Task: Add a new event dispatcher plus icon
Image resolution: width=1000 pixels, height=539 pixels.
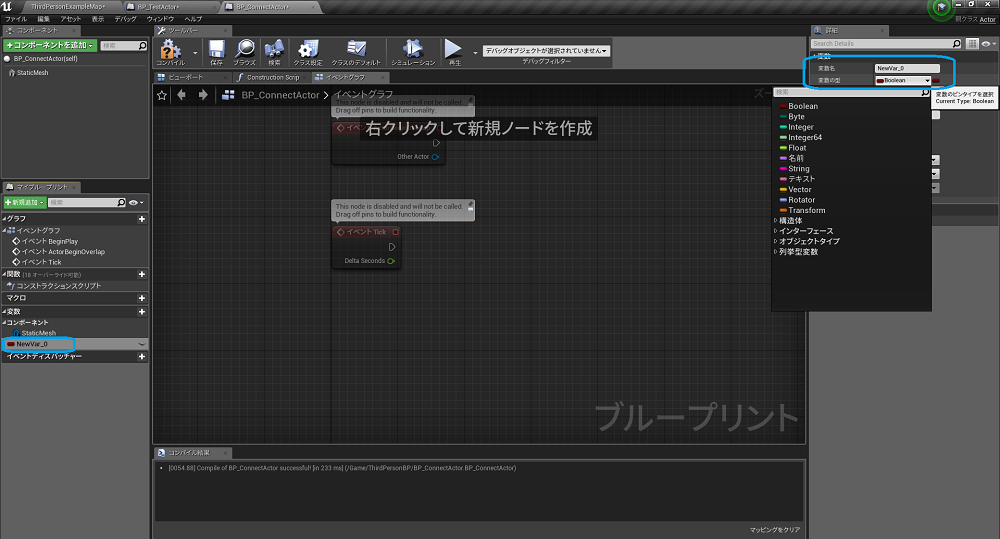Action: click(142, 357)
